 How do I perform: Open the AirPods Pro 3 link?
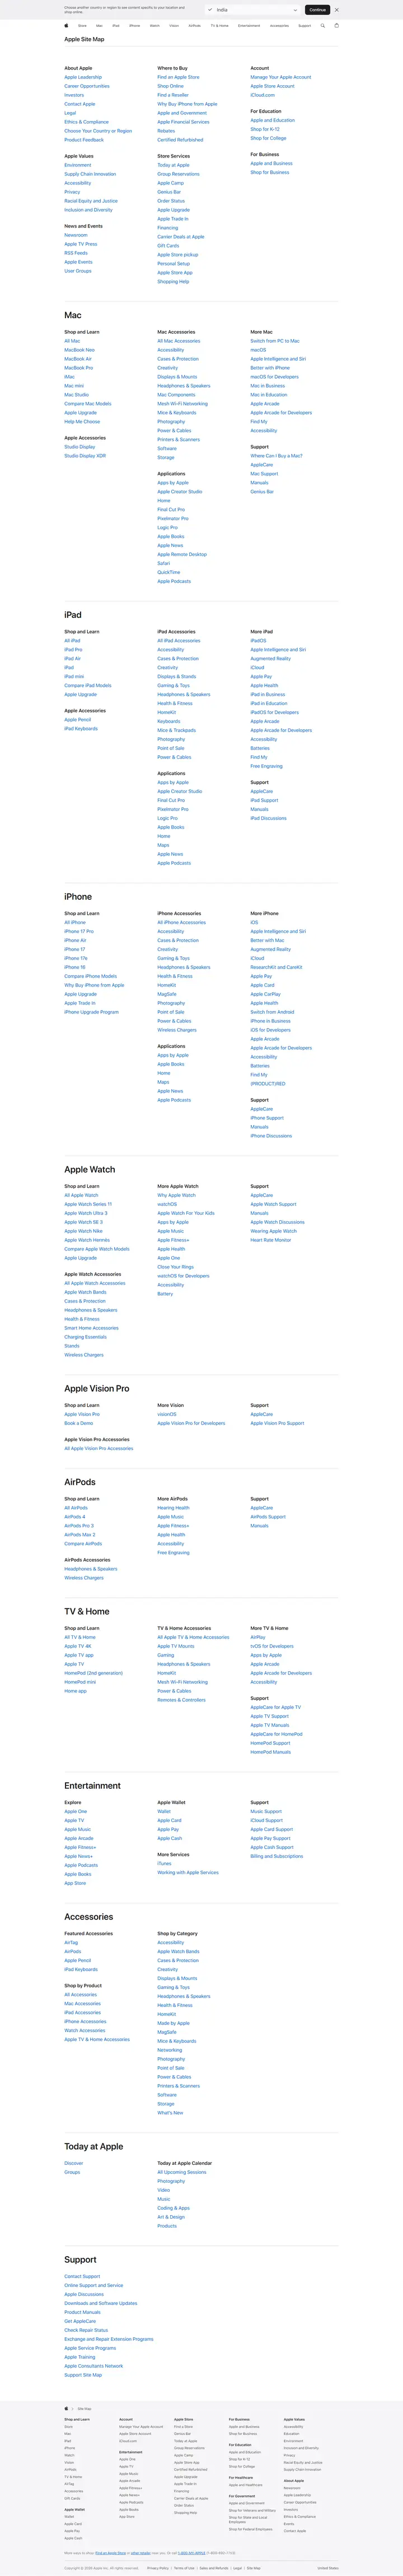point(79,1526)
